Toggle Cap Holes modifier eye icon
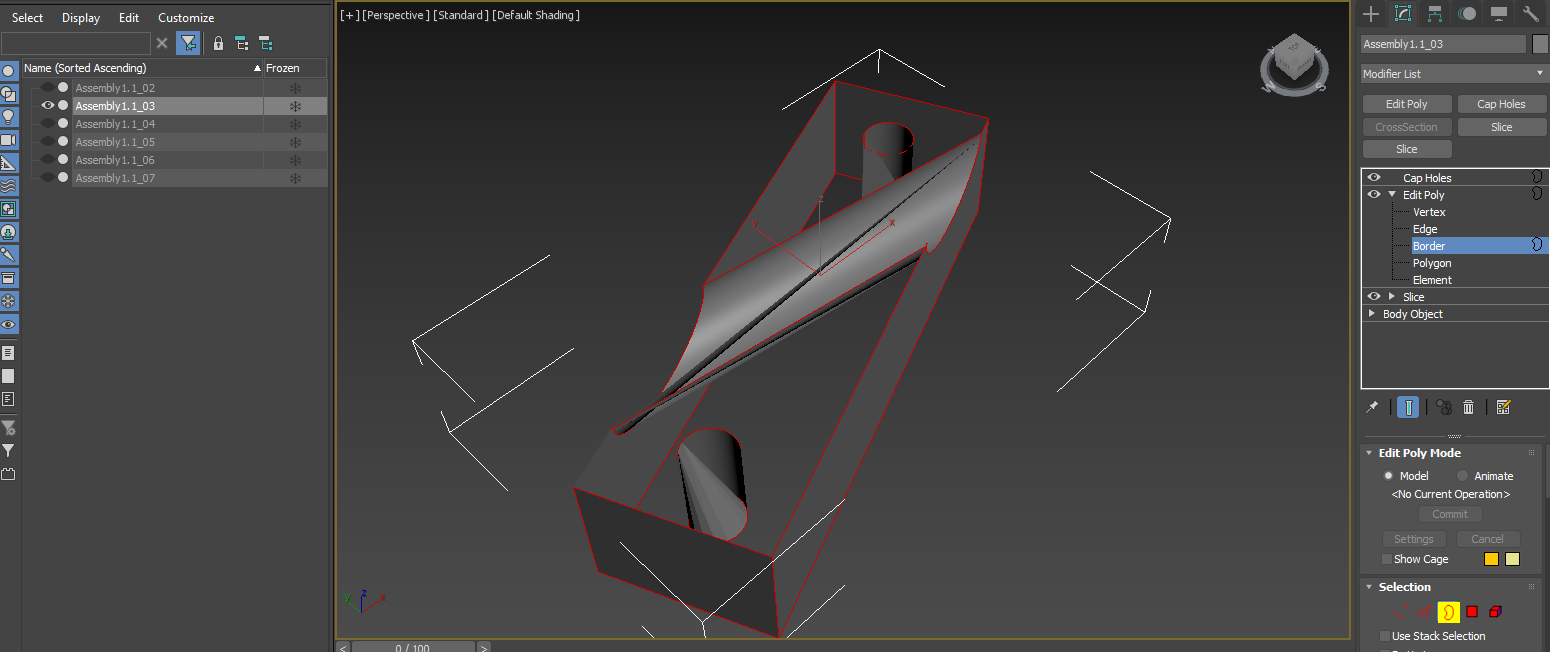Viewport: 1550px width, 652px height. click(x=1374, y=178)
